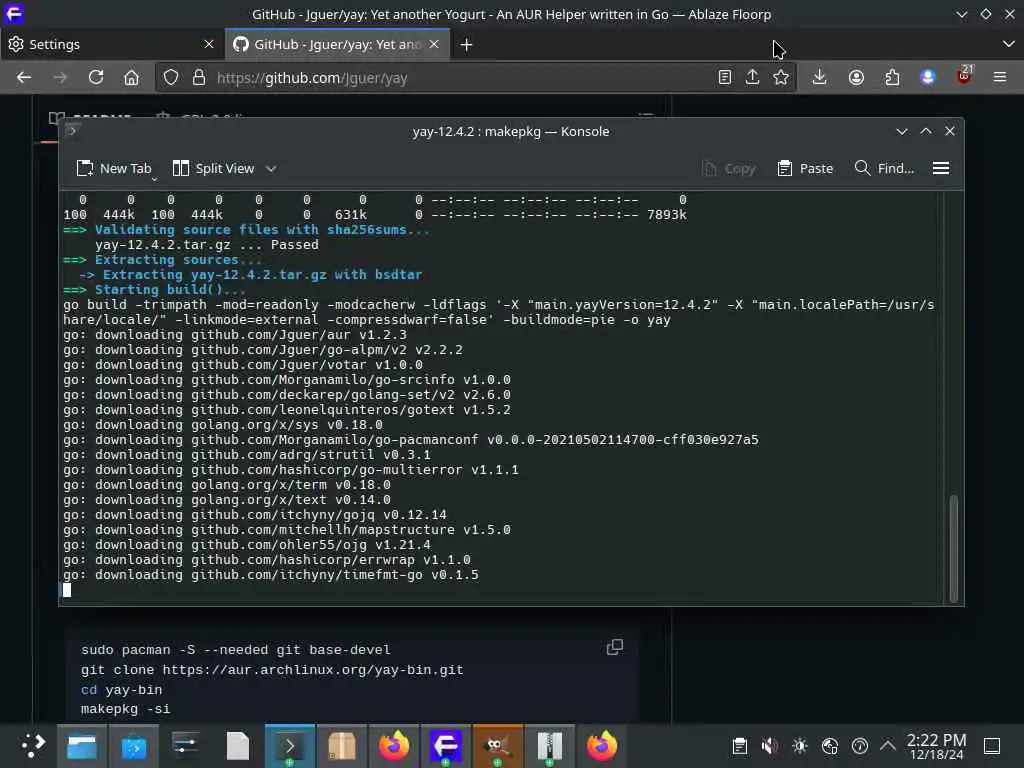
Task: Open Find in Konsole toolbar
Action: [x=884, y=168]
